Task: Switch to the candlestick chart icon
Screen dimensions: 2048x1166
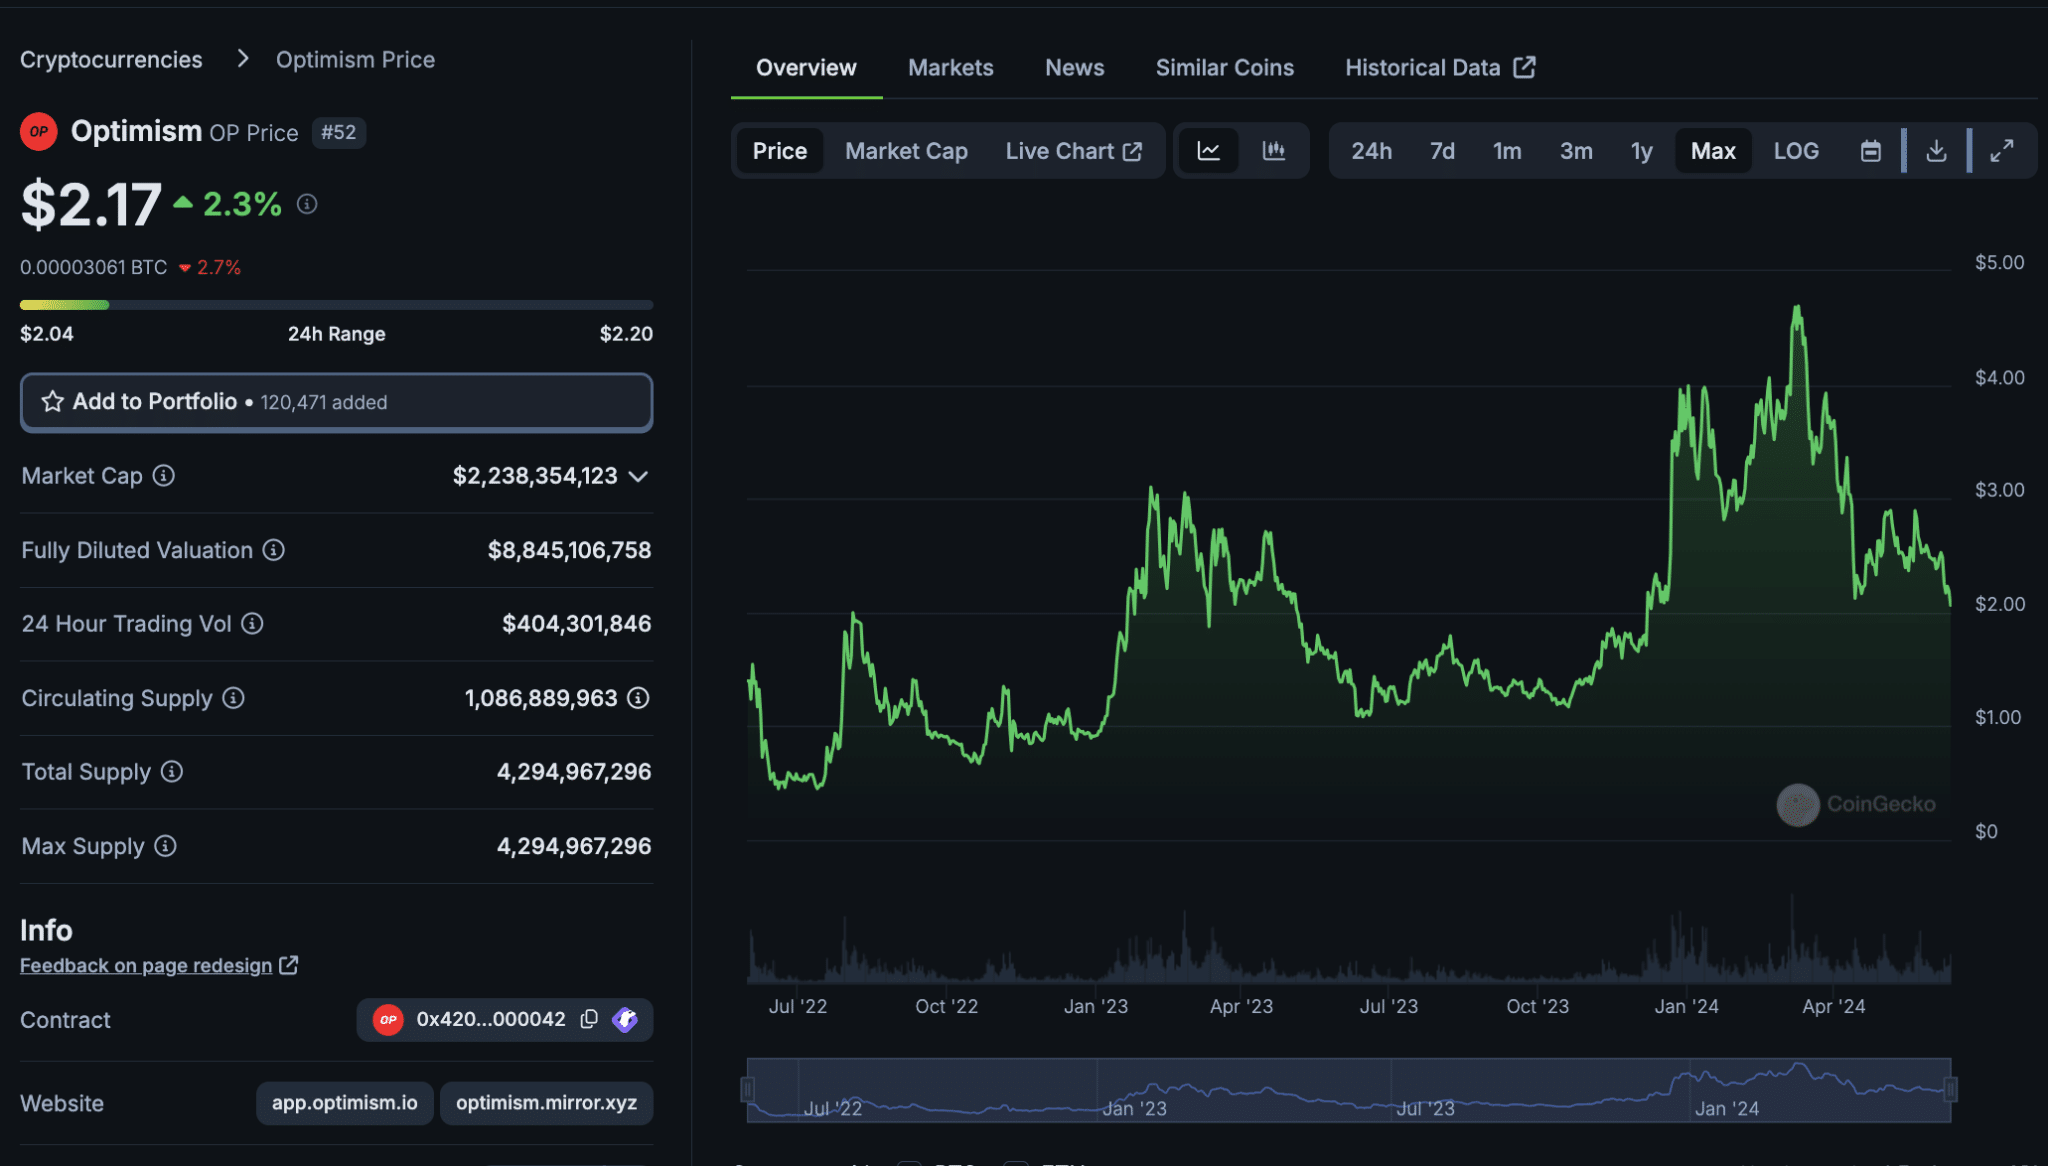Action: [x=1273, y=151]
